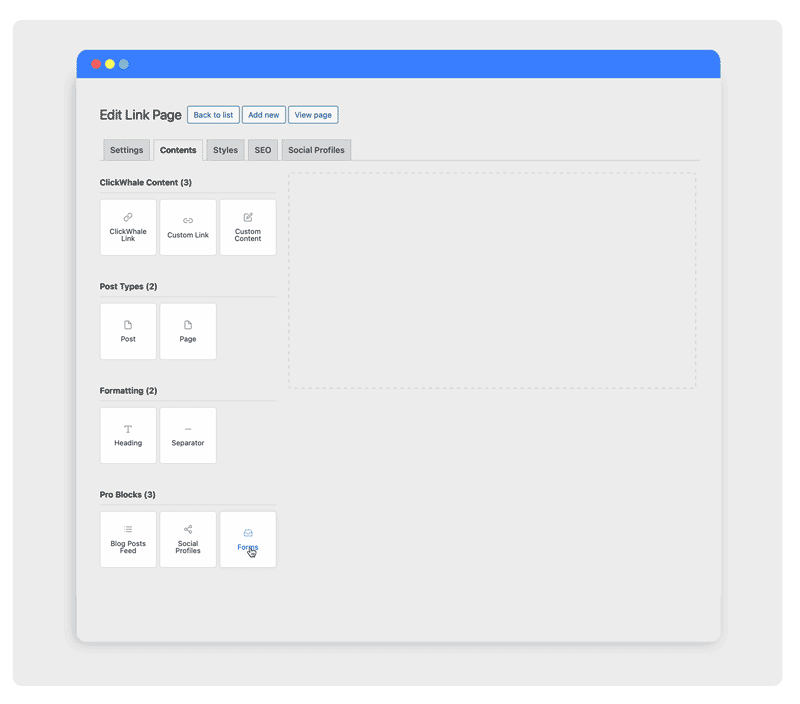Select the ClickWhale Link block icon
The image size is (800, 704).
(128, 217)
